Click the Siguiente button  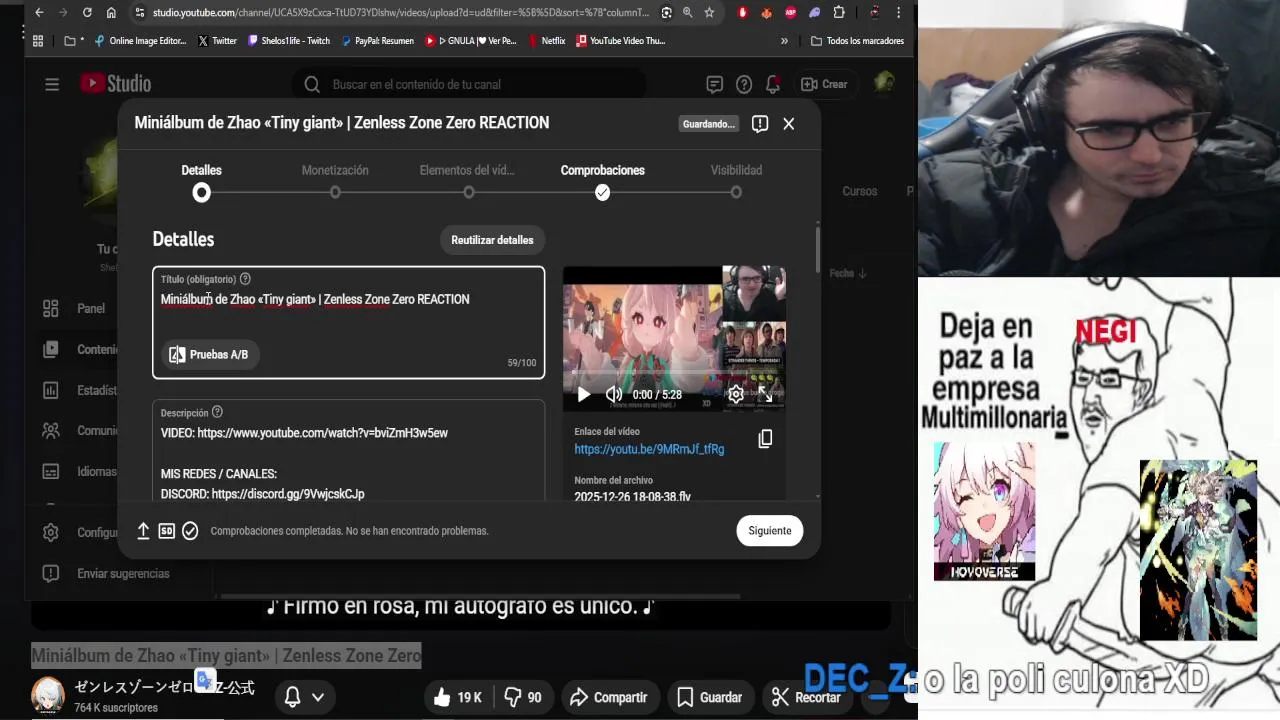(770, 531)
